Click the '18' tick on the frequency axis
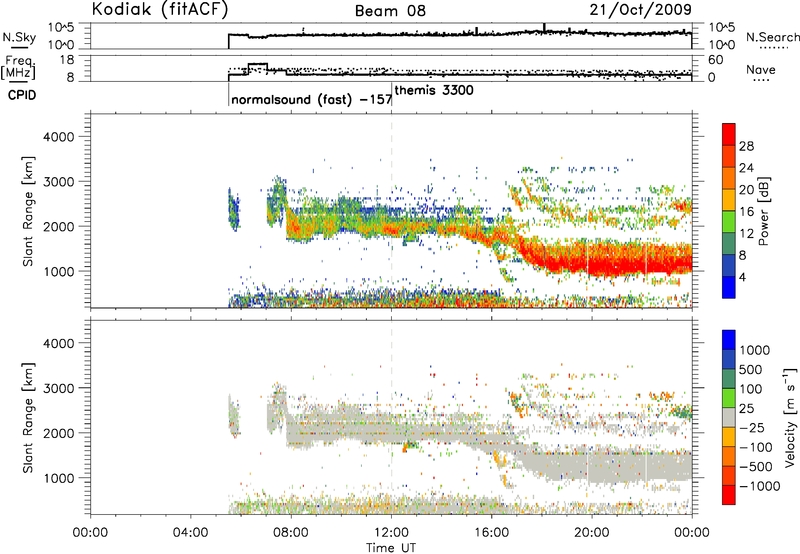Viewport: 800px width, 554px height. [x=66, y=60]
